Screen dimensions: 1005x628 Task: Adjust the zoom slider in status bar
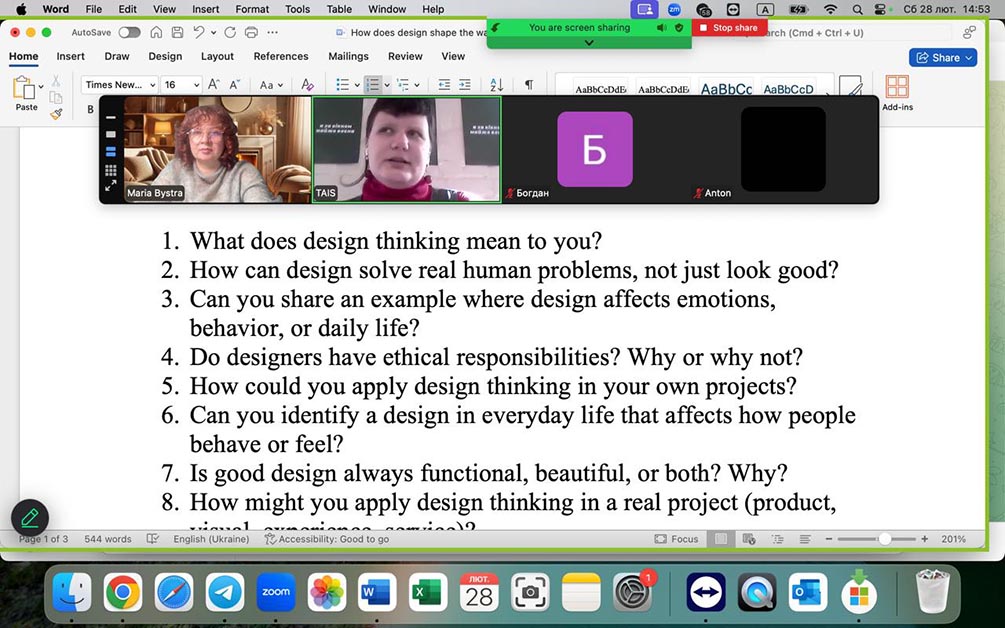884,539
